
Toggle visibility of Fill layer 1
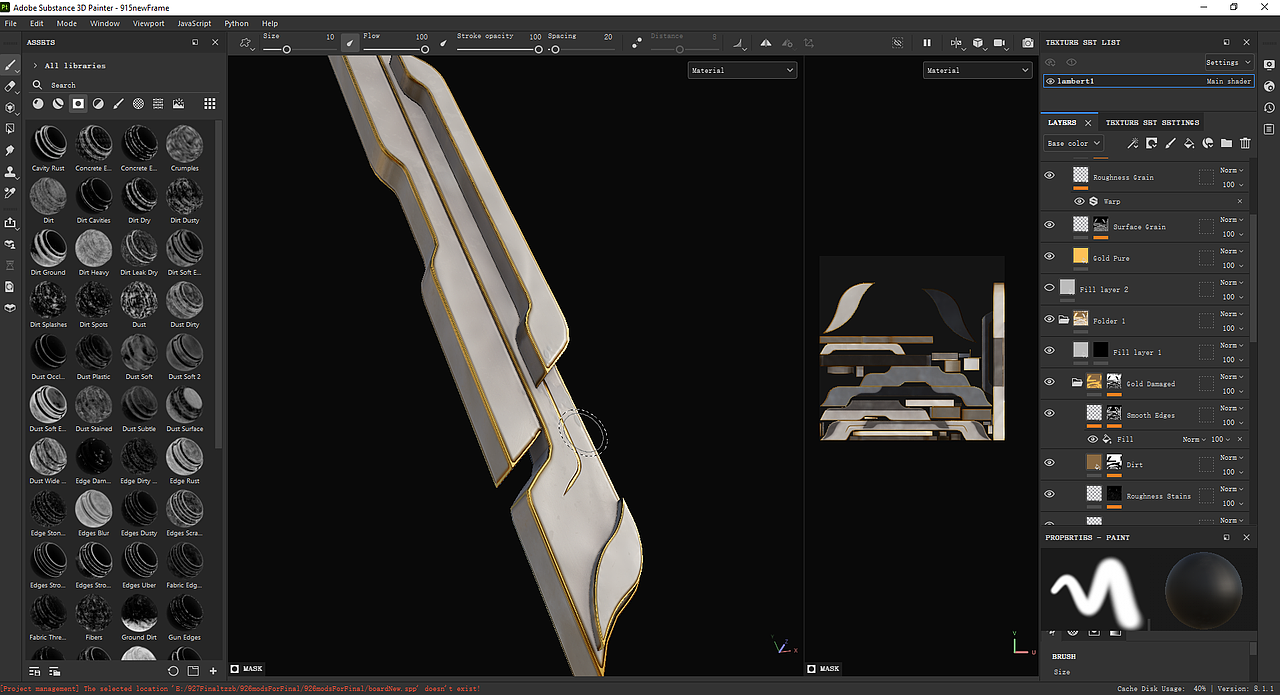(x=1049, y=350)
